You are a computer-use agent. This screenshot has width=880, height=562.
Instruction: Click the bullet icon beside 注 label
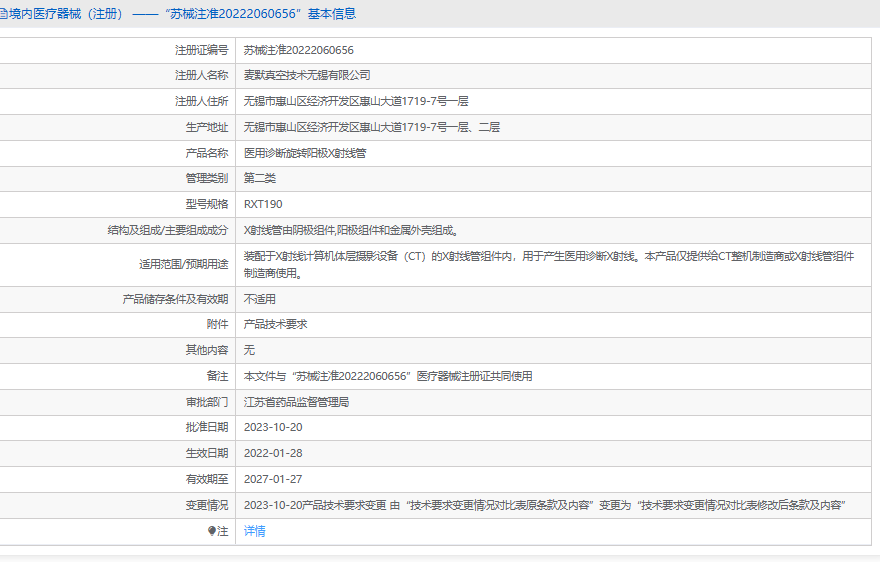(212, 531)
